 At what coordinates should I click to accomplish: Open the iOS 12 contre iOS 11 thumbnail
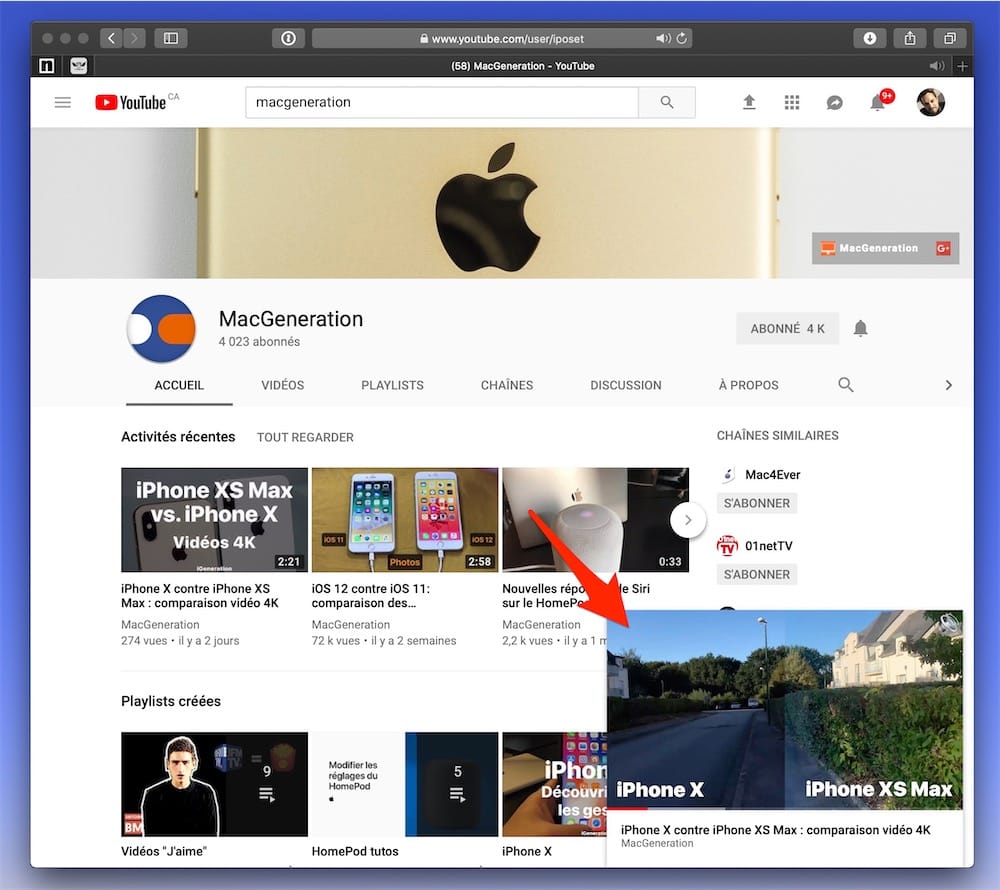coord(404,520)
